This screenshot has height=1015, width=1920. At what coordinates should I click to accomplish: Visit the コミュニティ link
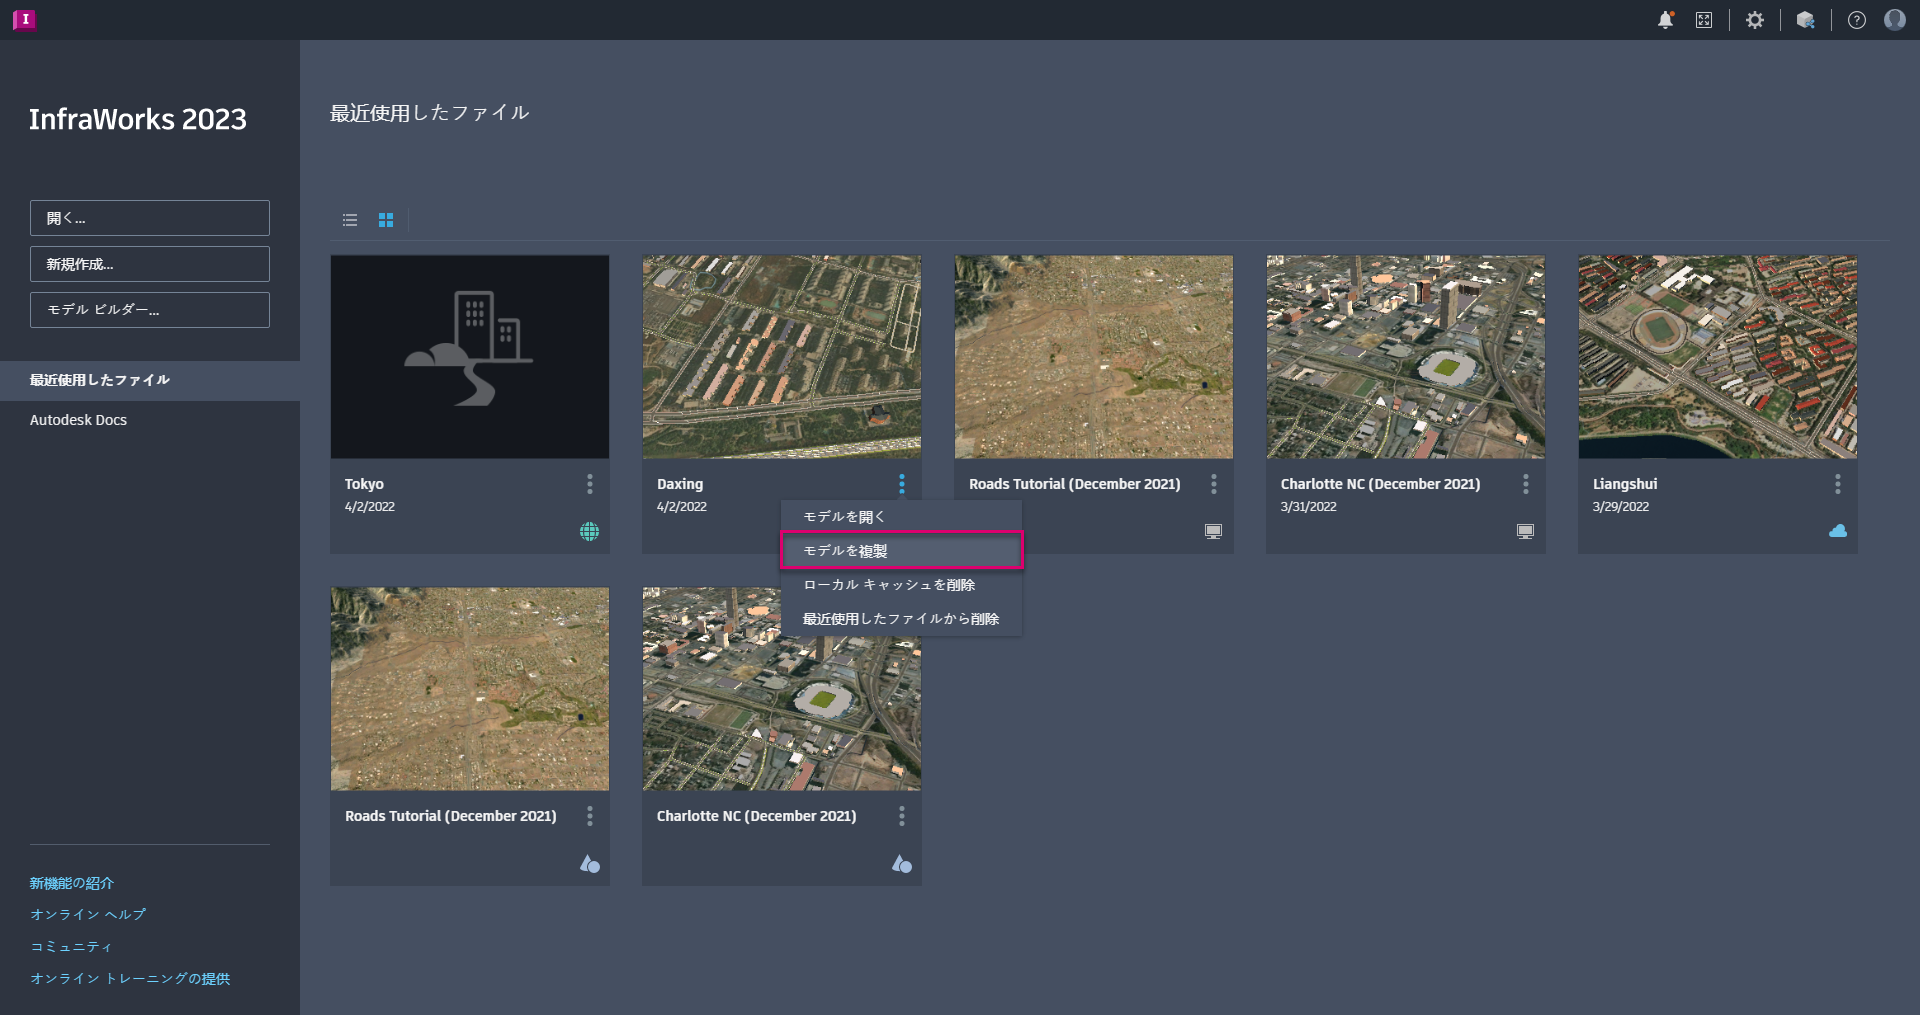pos(71,947)
